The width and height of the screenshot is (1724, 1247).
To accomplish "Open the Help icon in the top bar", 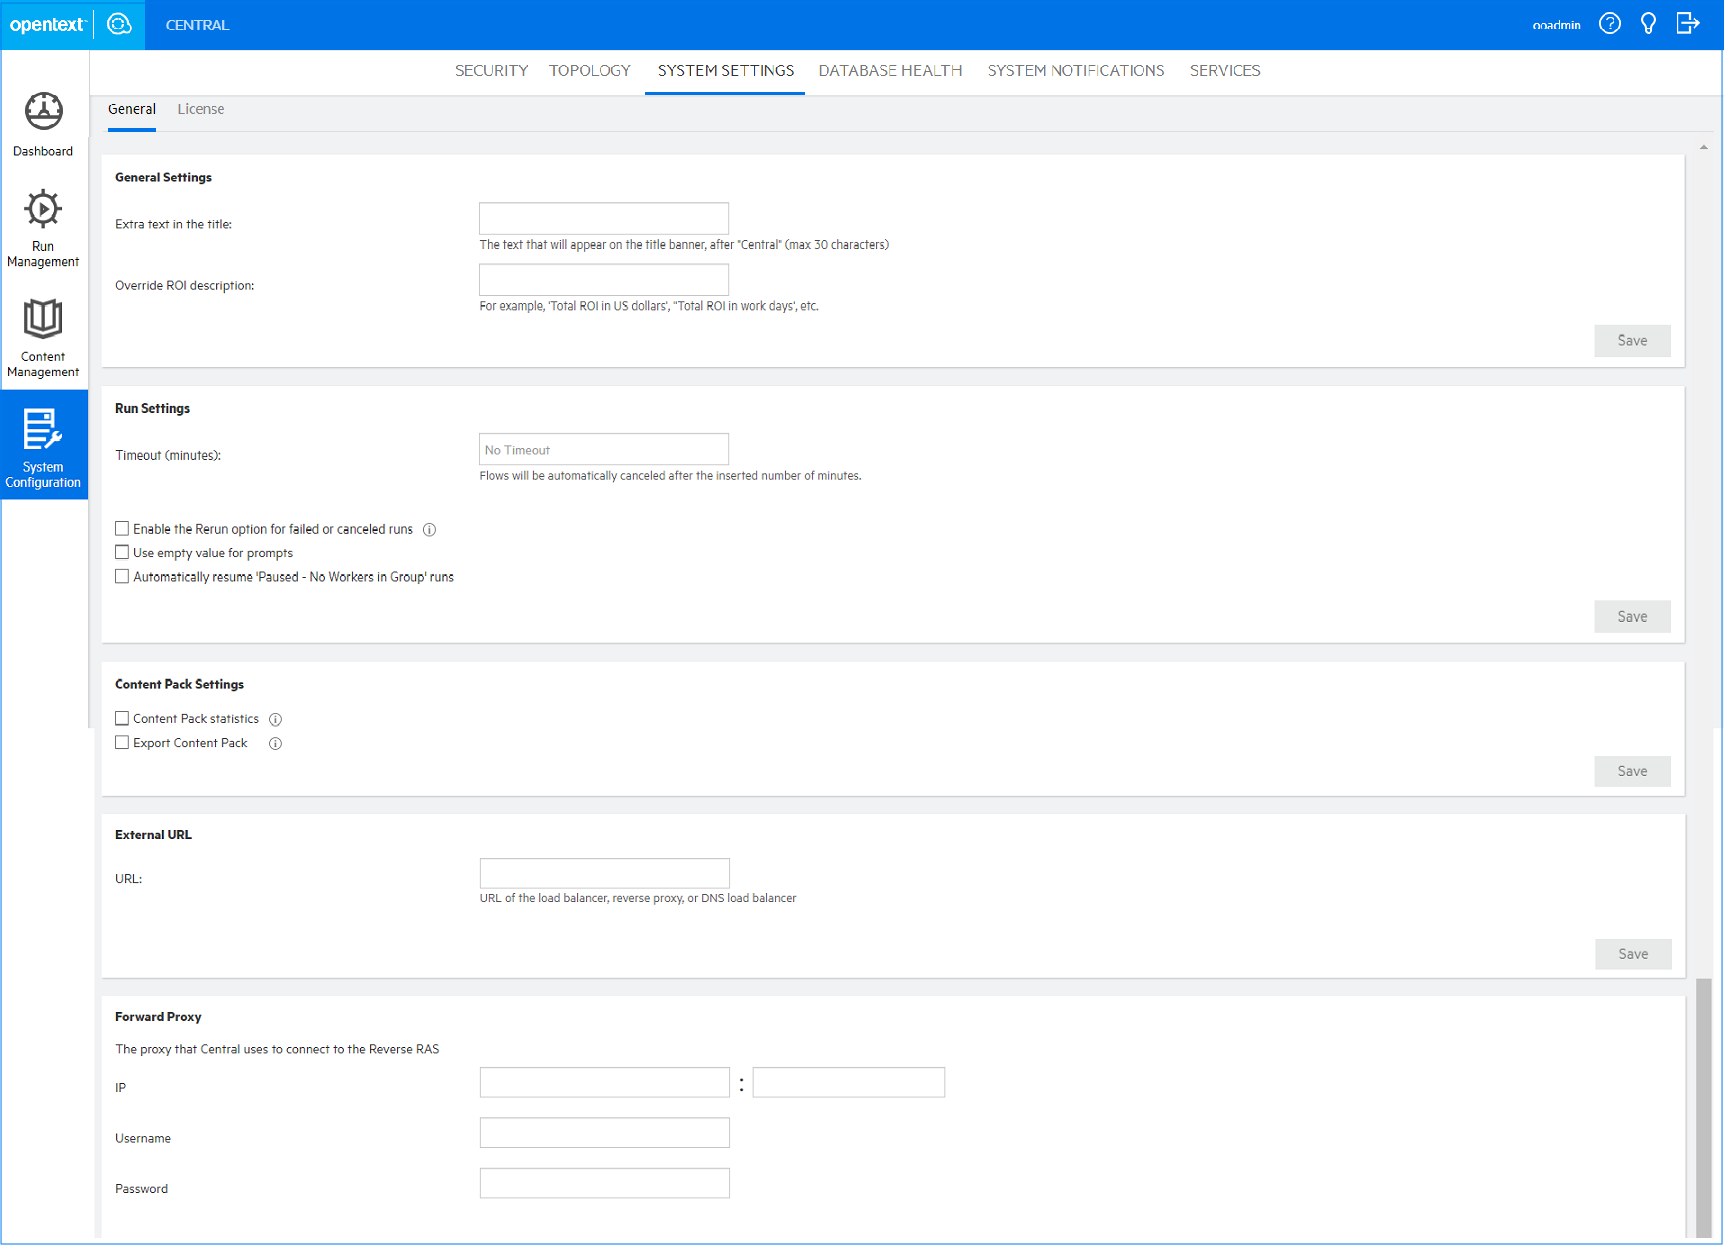I will click(x=1609, y=23).
